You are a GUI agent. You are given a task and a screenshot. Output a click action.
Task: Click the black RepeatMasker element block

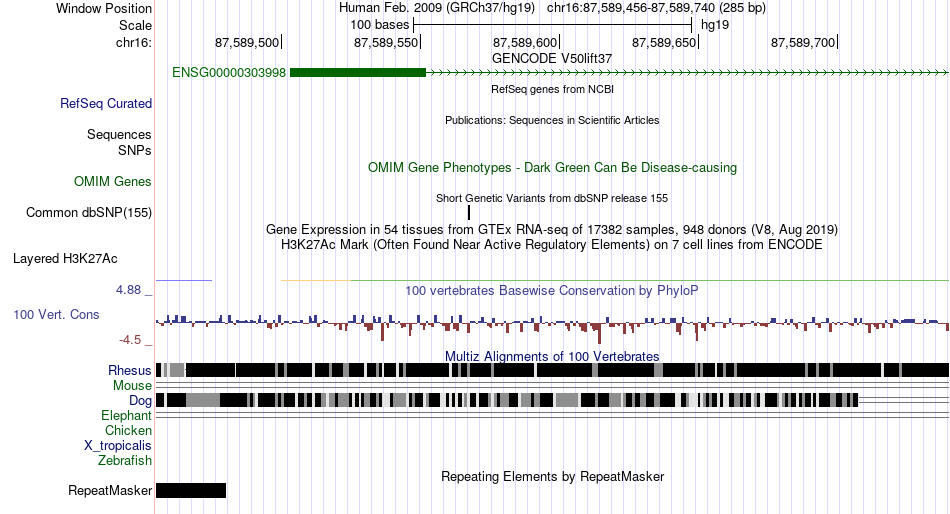(x=191, y=490)
